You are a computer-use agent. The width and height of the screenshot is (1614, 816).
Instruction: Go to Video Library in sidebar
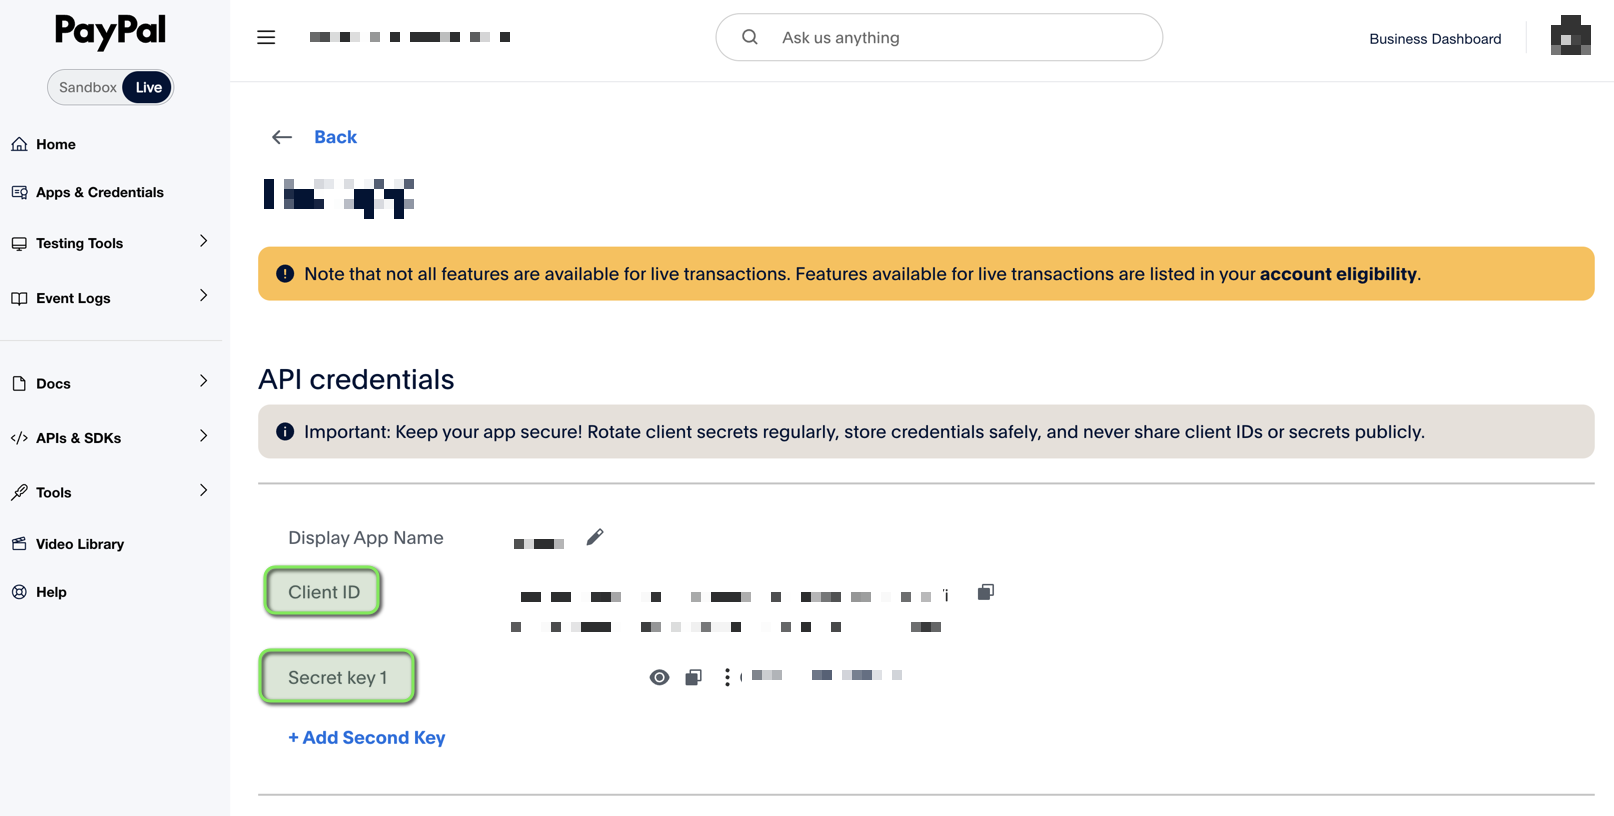80,544
